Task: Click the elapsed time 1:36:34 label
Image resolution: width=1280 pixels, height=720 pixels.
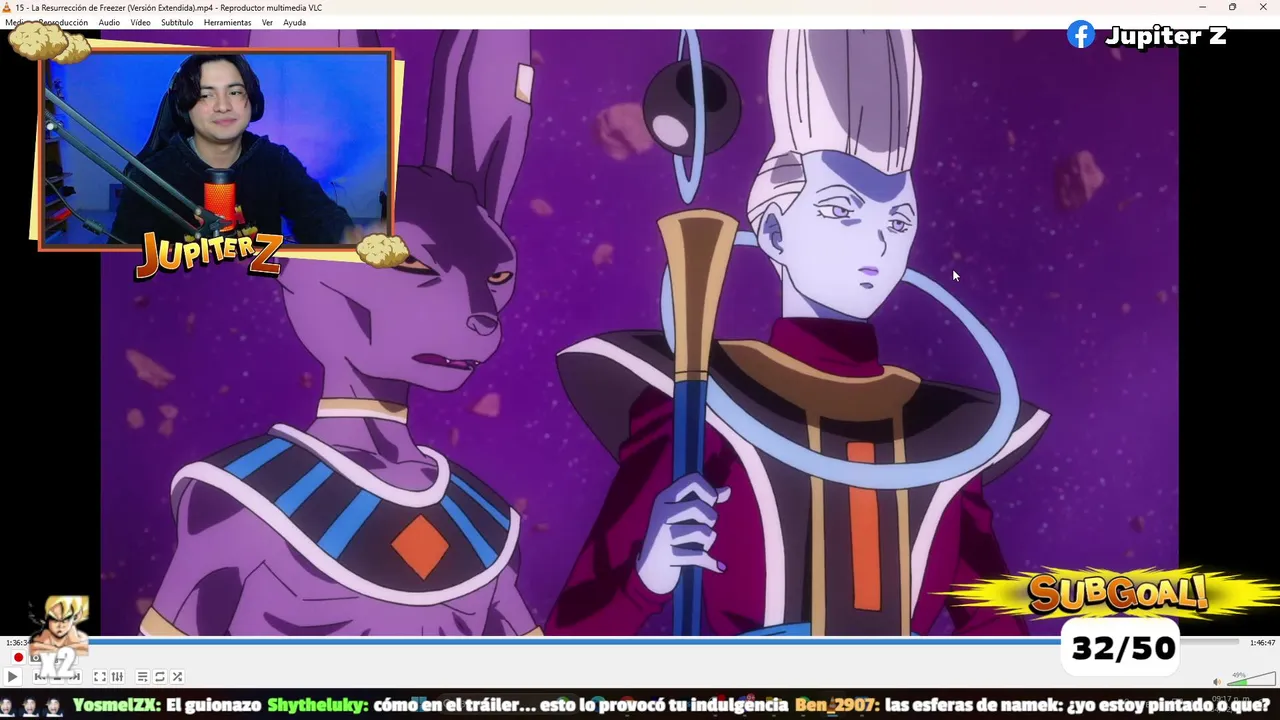Action: point(17,643)
